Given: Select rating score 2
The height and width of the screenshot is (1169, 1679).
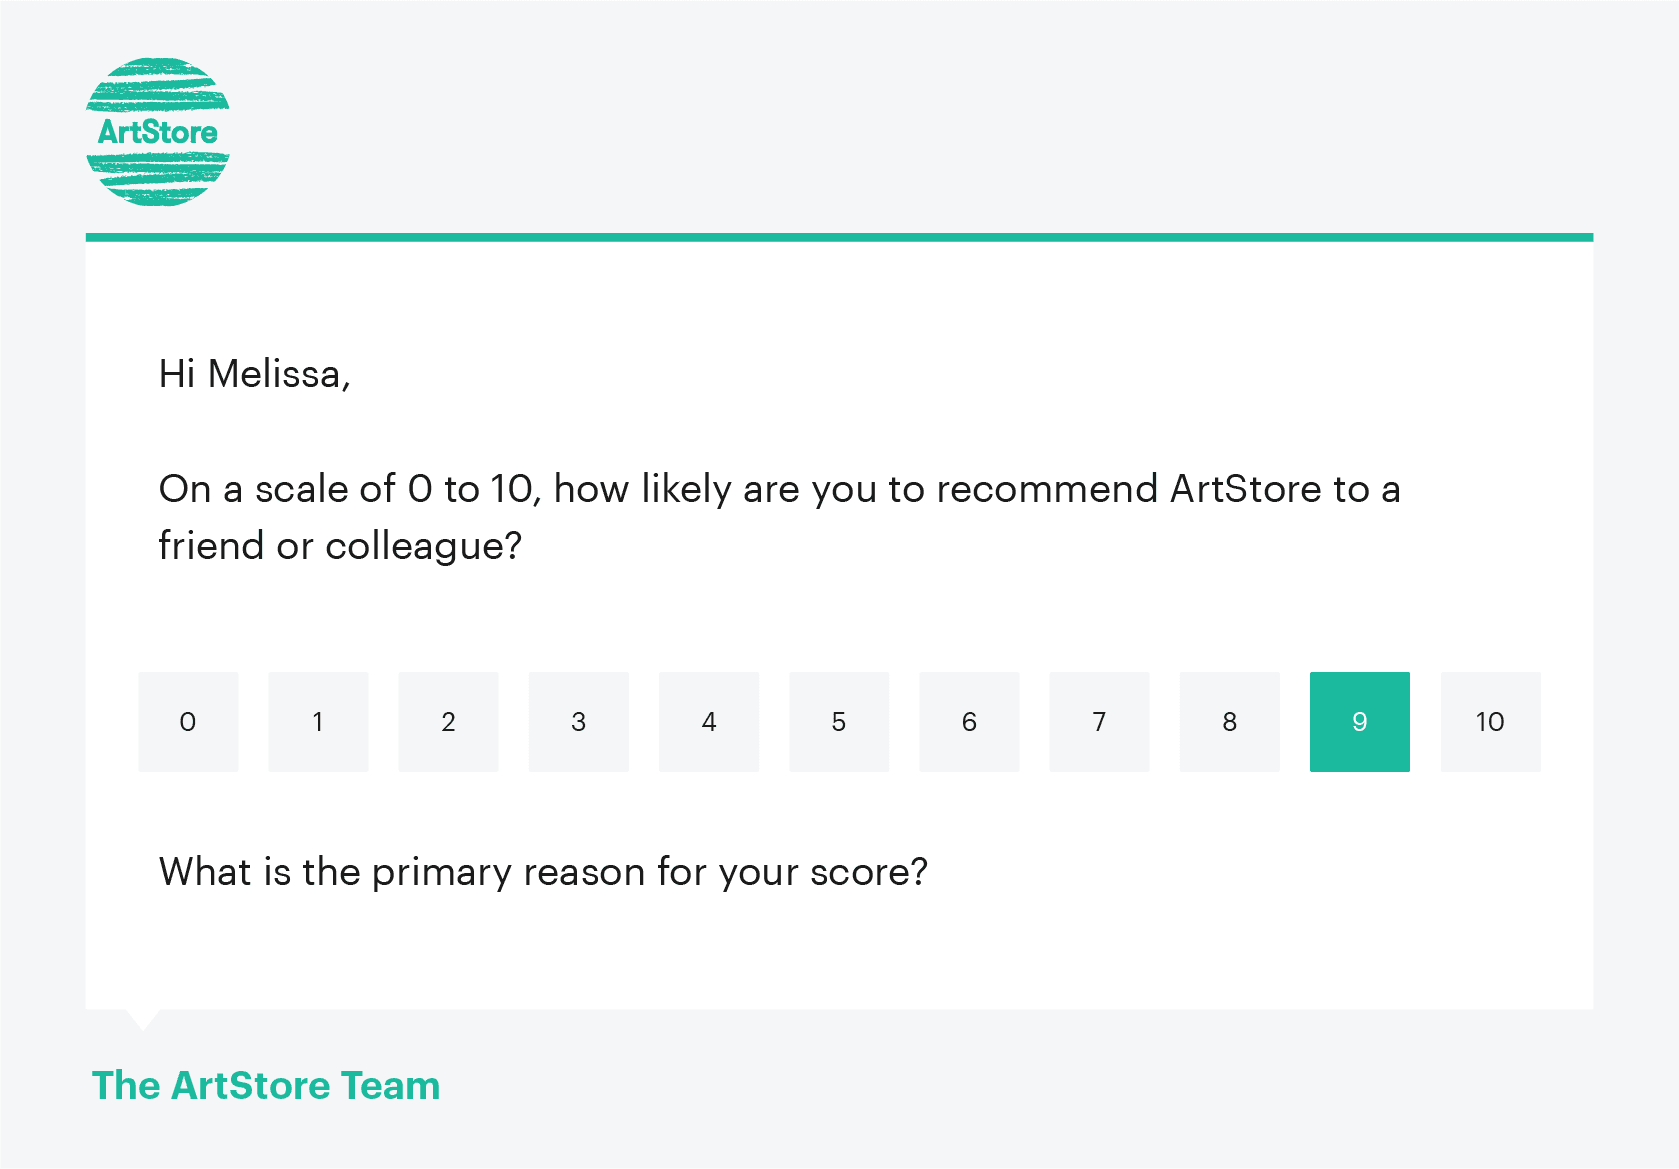Looking at the screenshot, I should pos(448,721).
